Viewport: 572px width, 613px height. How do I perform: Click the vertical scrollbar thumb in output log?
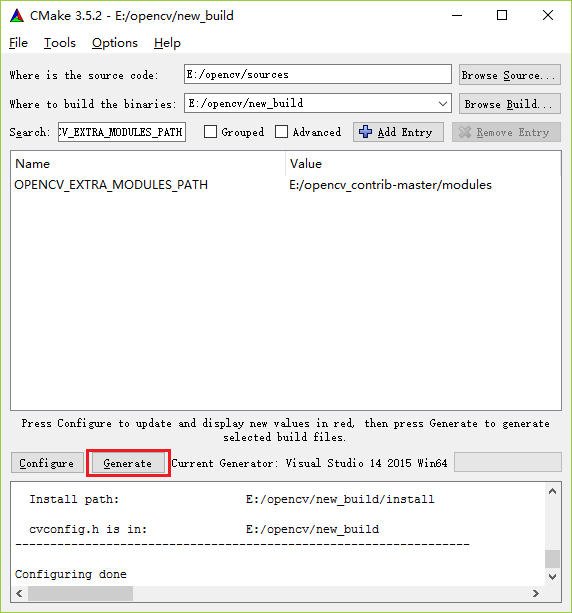point(552,559)
